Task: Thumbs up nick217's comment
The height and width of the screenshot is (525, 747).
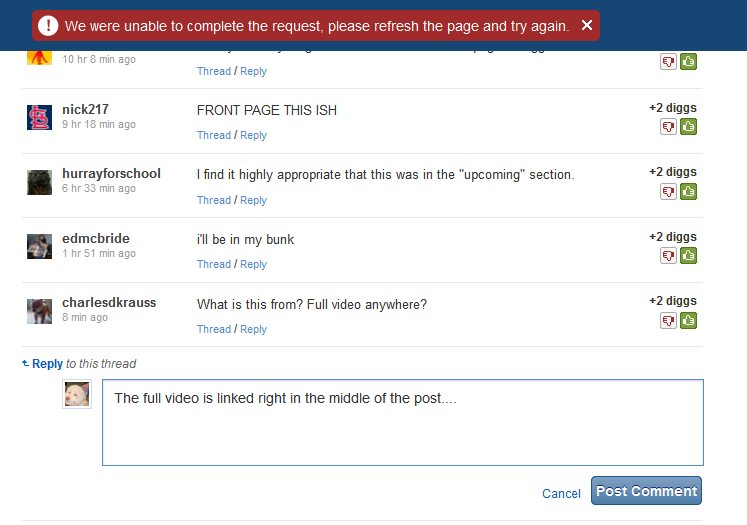Action: (688, 127)
